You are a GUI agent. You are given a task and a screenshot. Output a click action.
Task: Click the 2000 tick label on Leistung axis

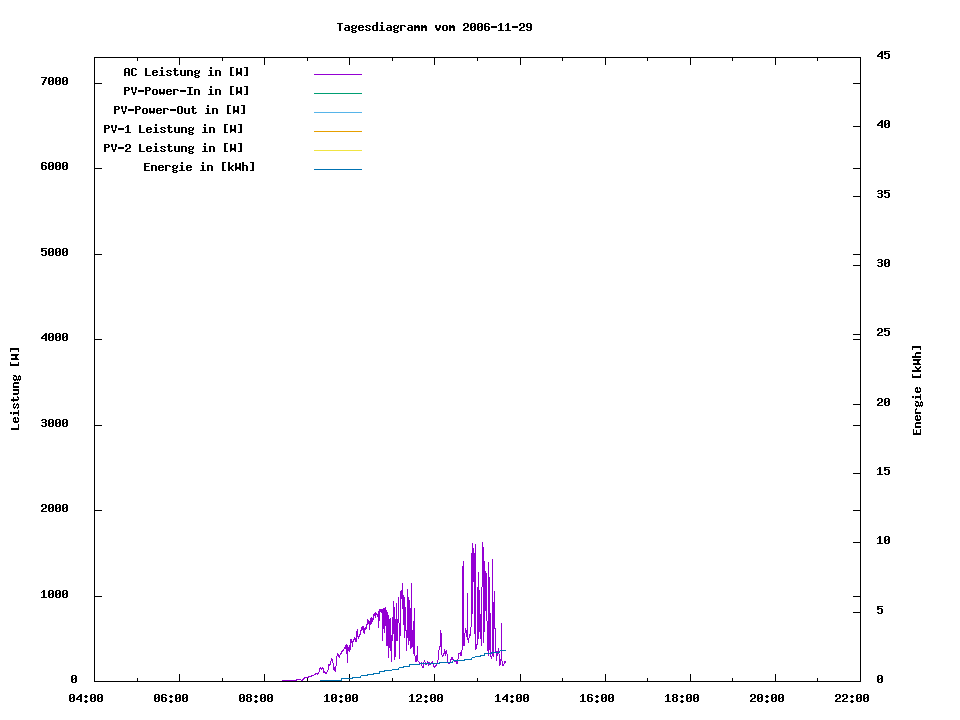click(x=54, y=509)
